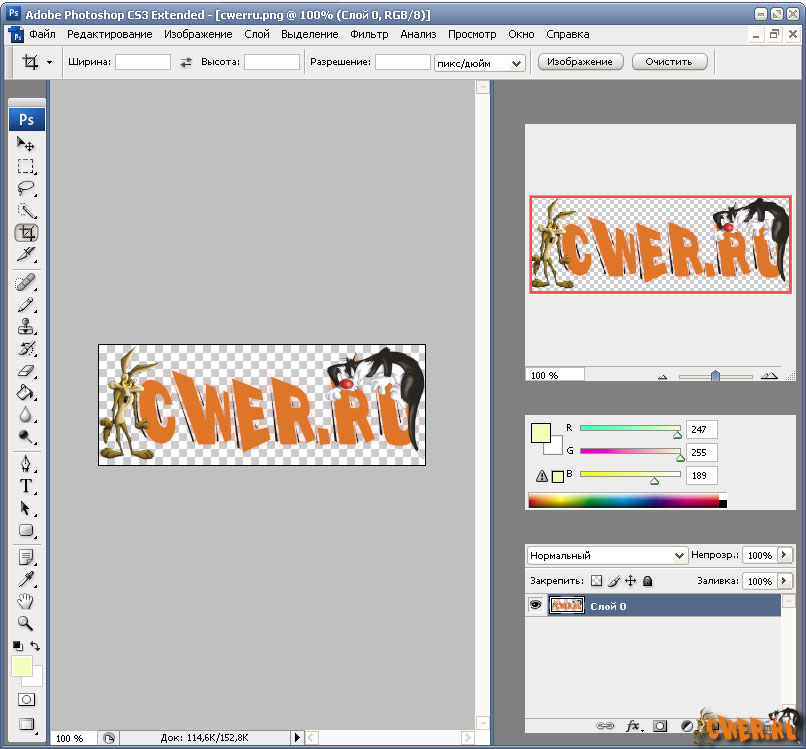806x749 pixels.
Task: Click the Изображение button in options bar
Action: [x=581, y=62]
